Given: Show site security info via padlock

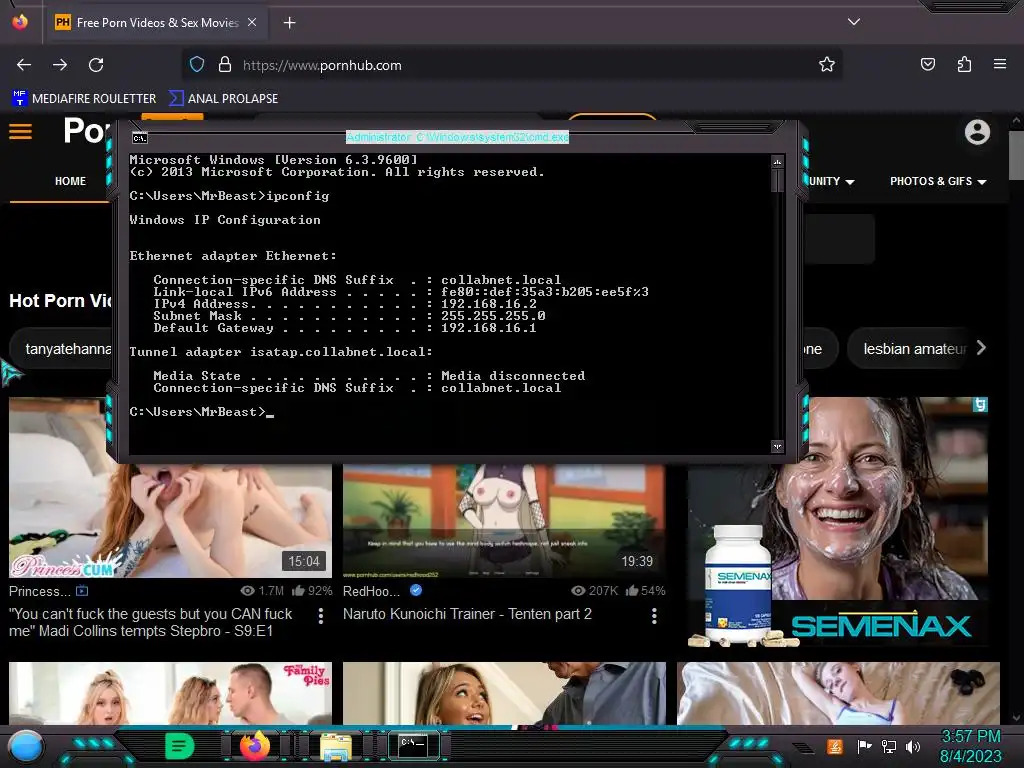Looking at the screenshot, I should tap(225, 64).
